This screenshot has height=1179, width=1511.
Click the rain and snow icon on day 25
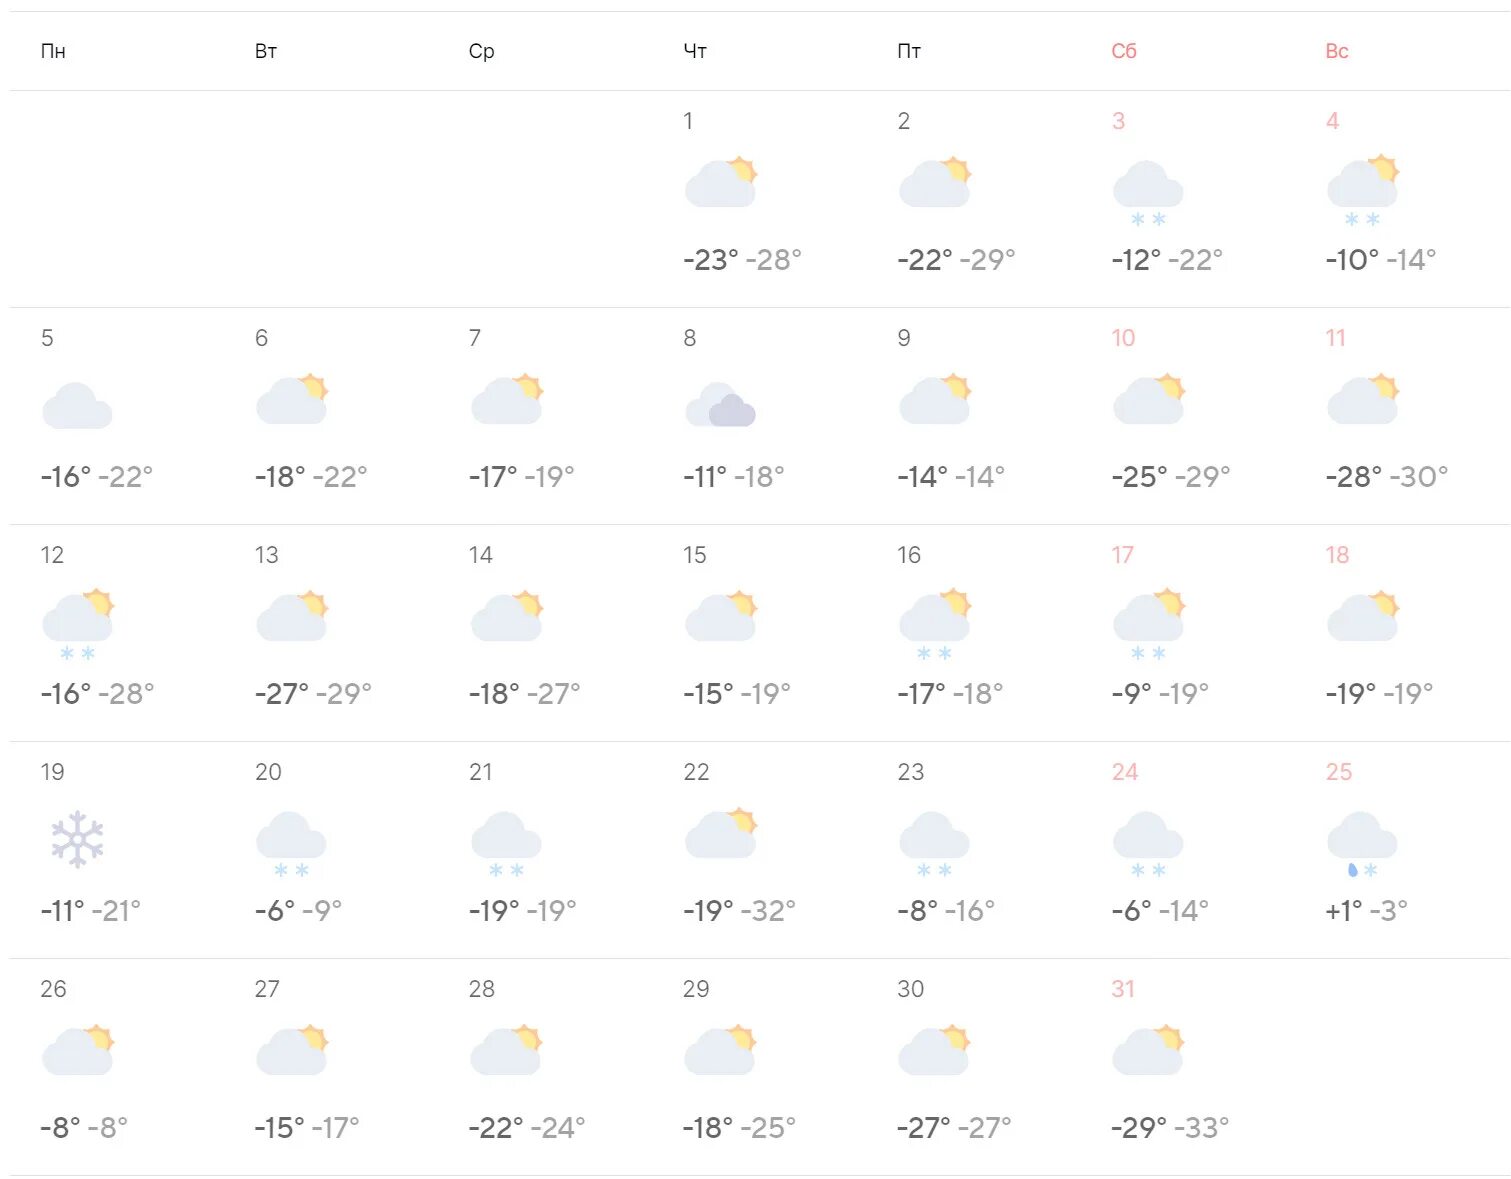[x=1362, y=845]
